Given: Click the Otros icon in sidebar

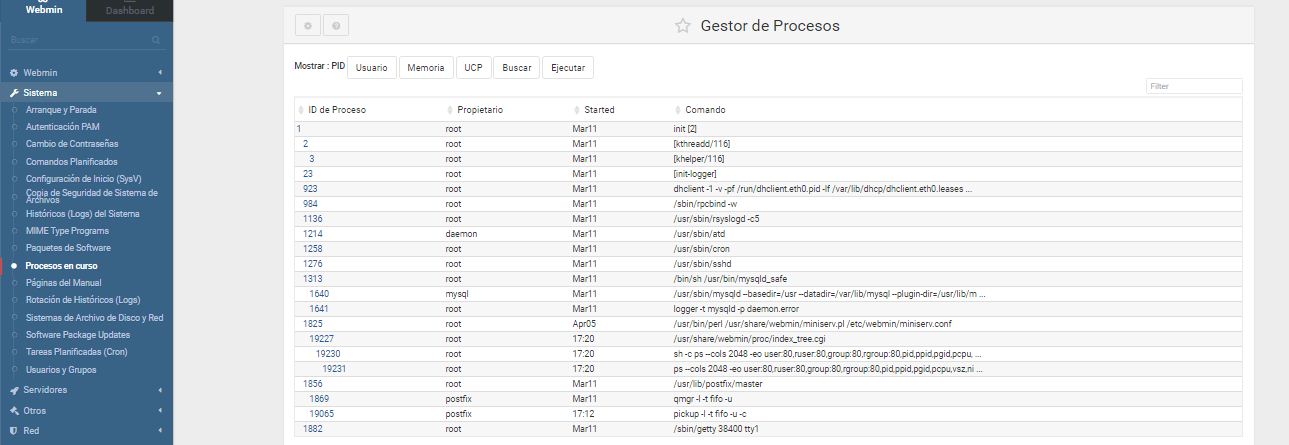Looking at the screenshot, I should click(x=14, y=410).
